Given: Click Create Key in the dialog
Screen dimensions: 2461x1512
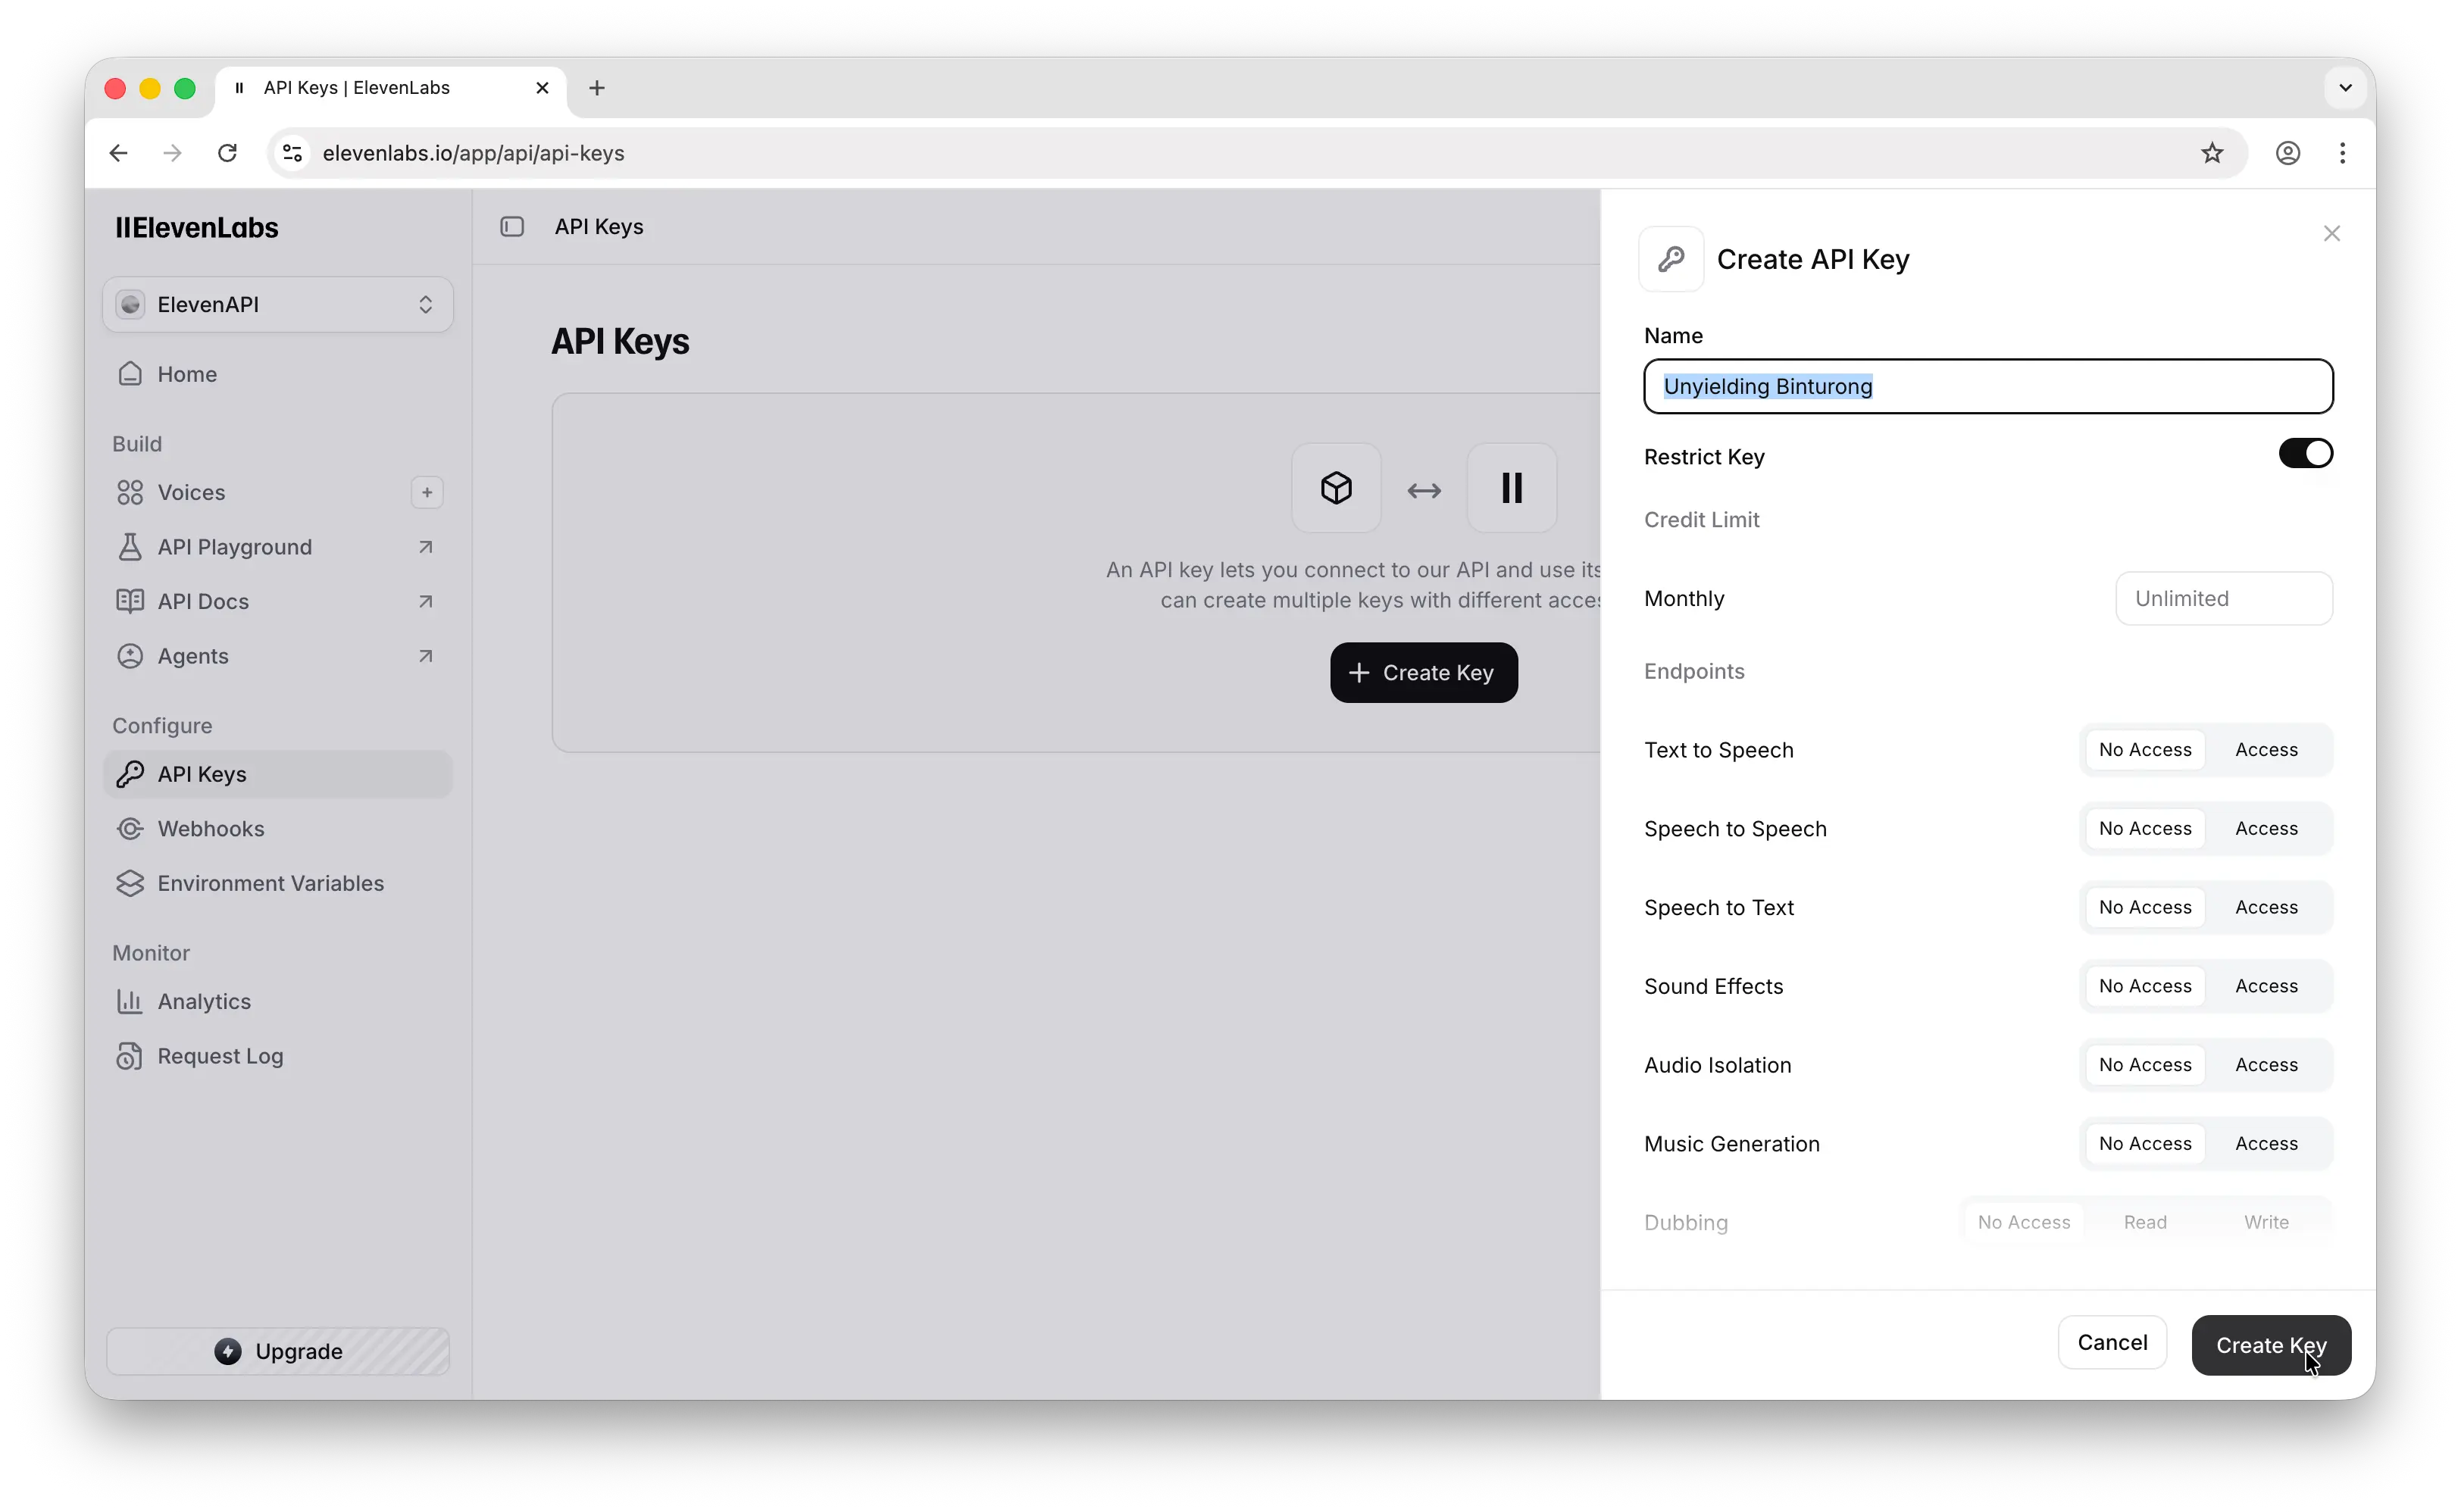Looking at the screenshot, I should click(x=2271, y=1345).
